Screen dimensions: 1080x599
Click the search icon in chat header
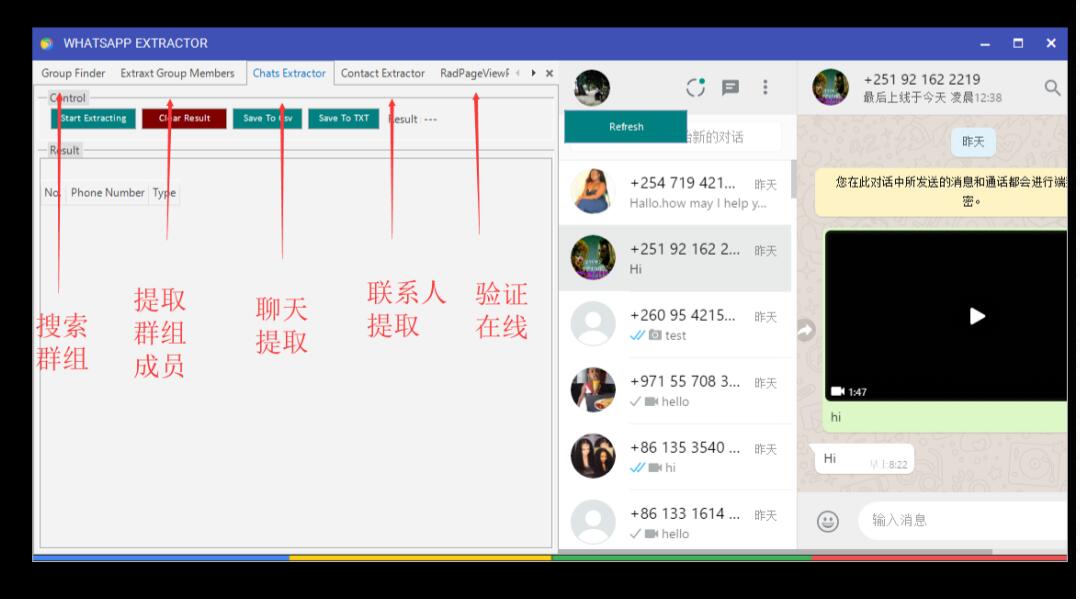click(x=1052, y=88)
